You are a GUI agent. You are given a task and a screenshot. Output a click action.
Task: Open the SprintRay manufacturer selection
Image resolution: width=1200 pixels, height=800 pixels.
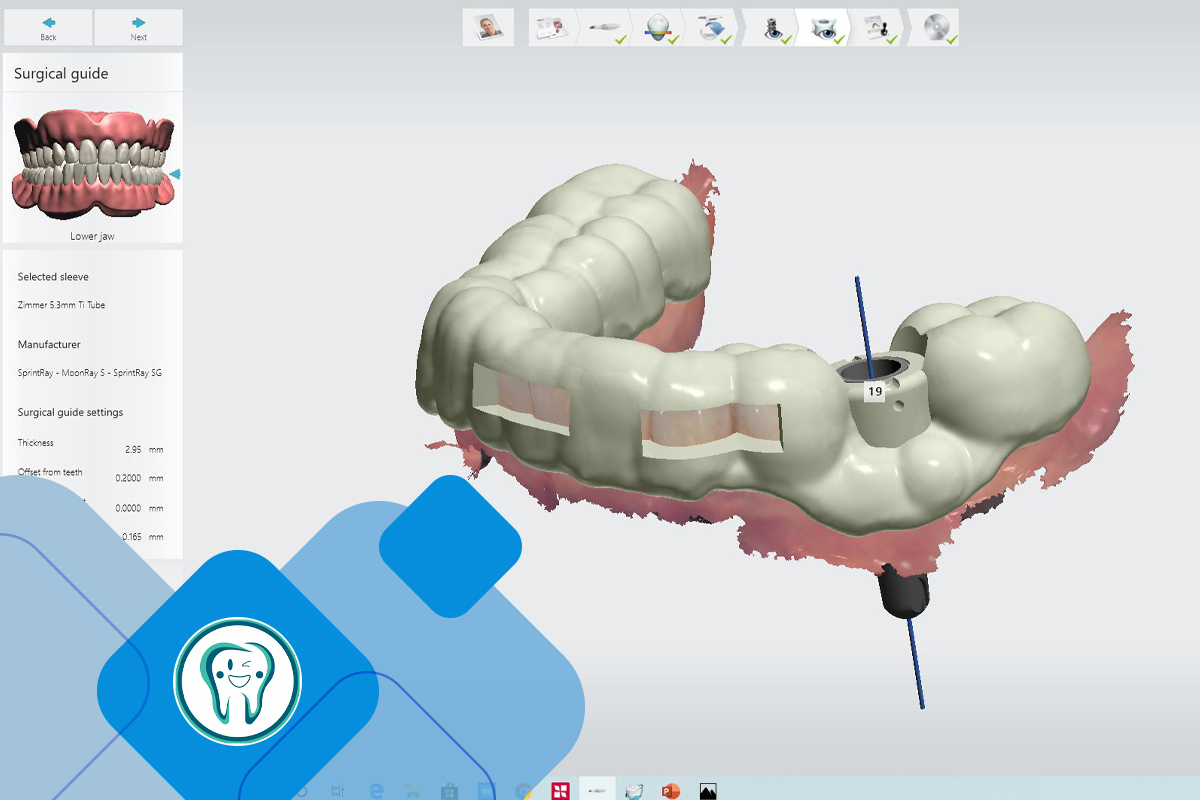[x=90, y=373]
